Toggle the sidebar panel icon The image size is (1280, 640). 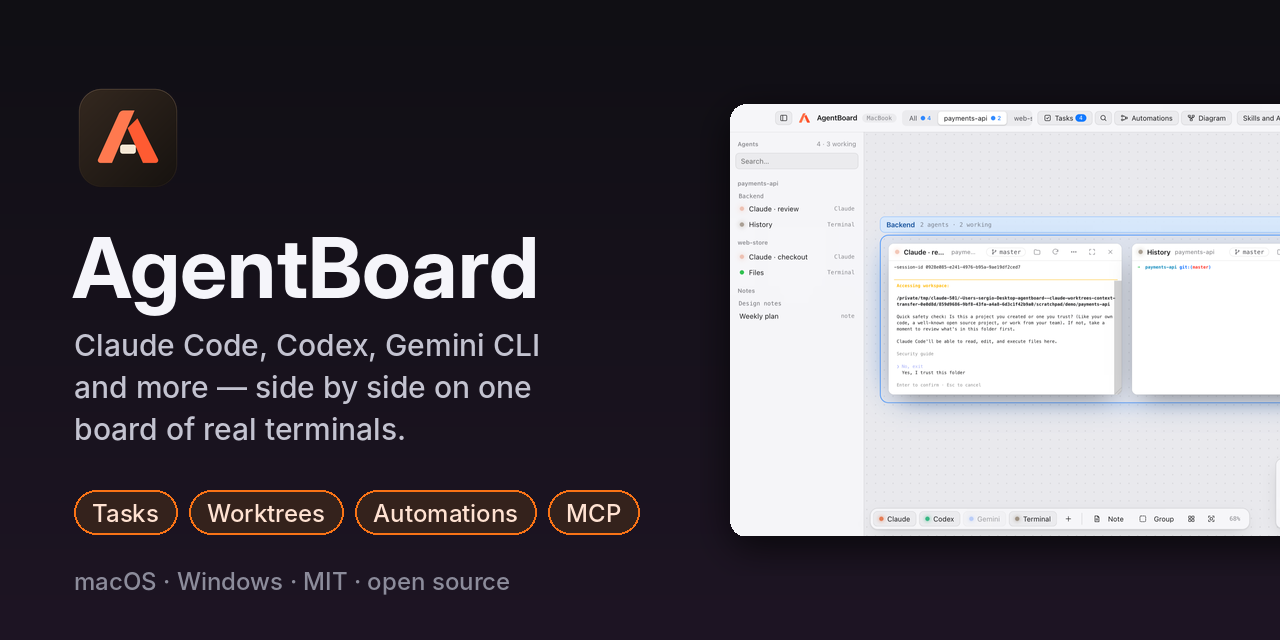[x=784, y=118]
